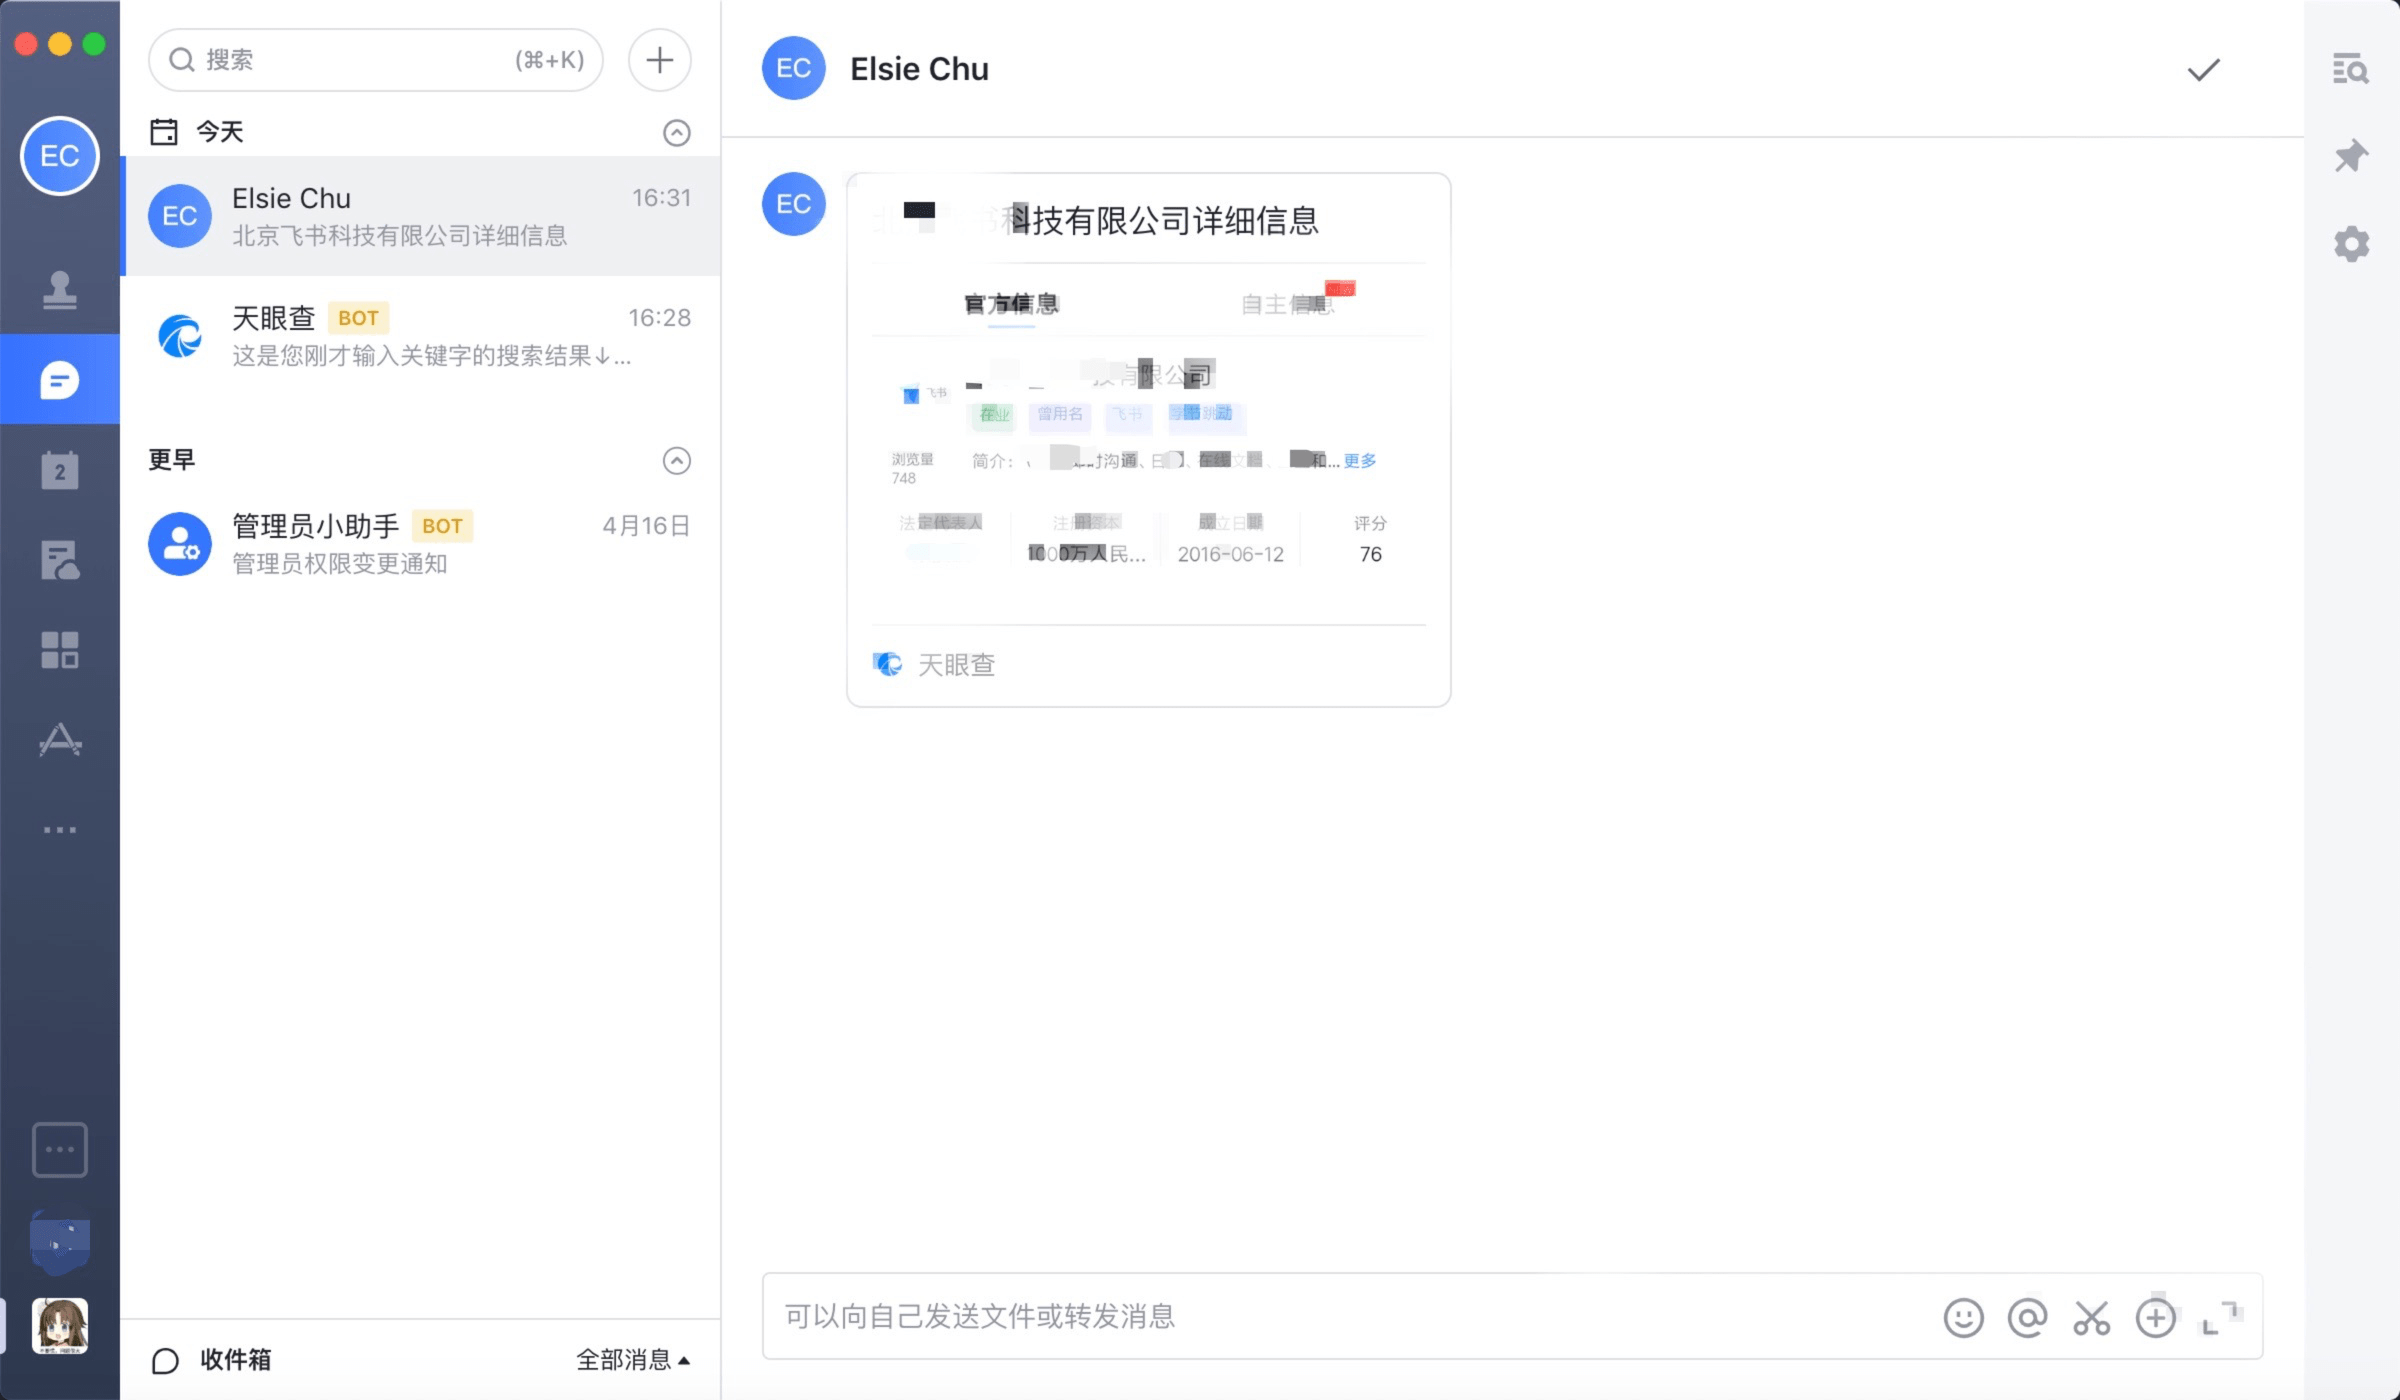The image size is (2400, 1400).
Task: Take screenshot with scissors icon
Action: (x=2091, y=1318)
